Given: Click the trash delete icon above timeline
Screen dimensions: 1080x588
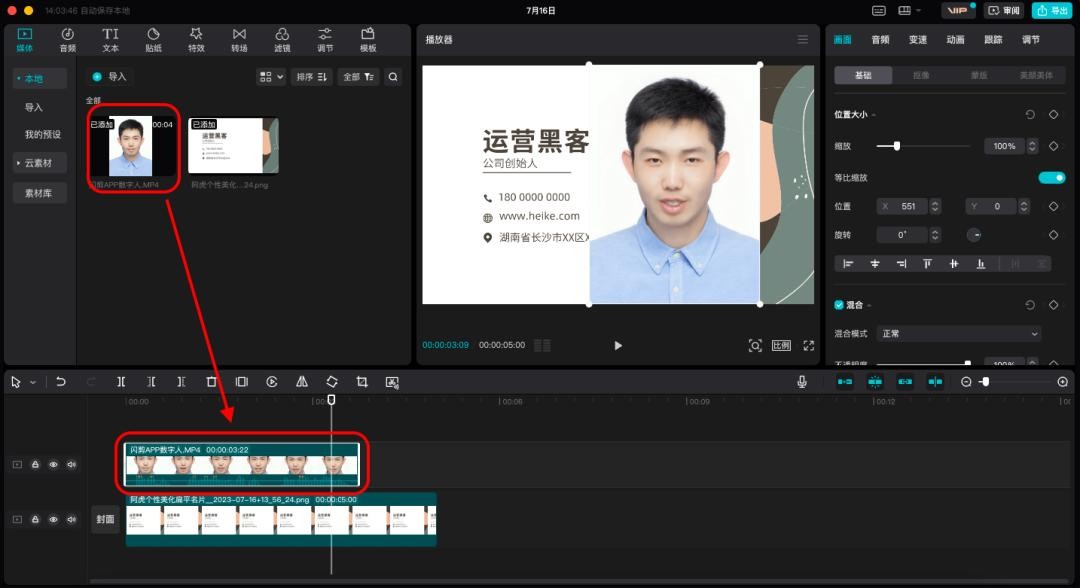Looking at the screenshot, I should click(211, 382).
